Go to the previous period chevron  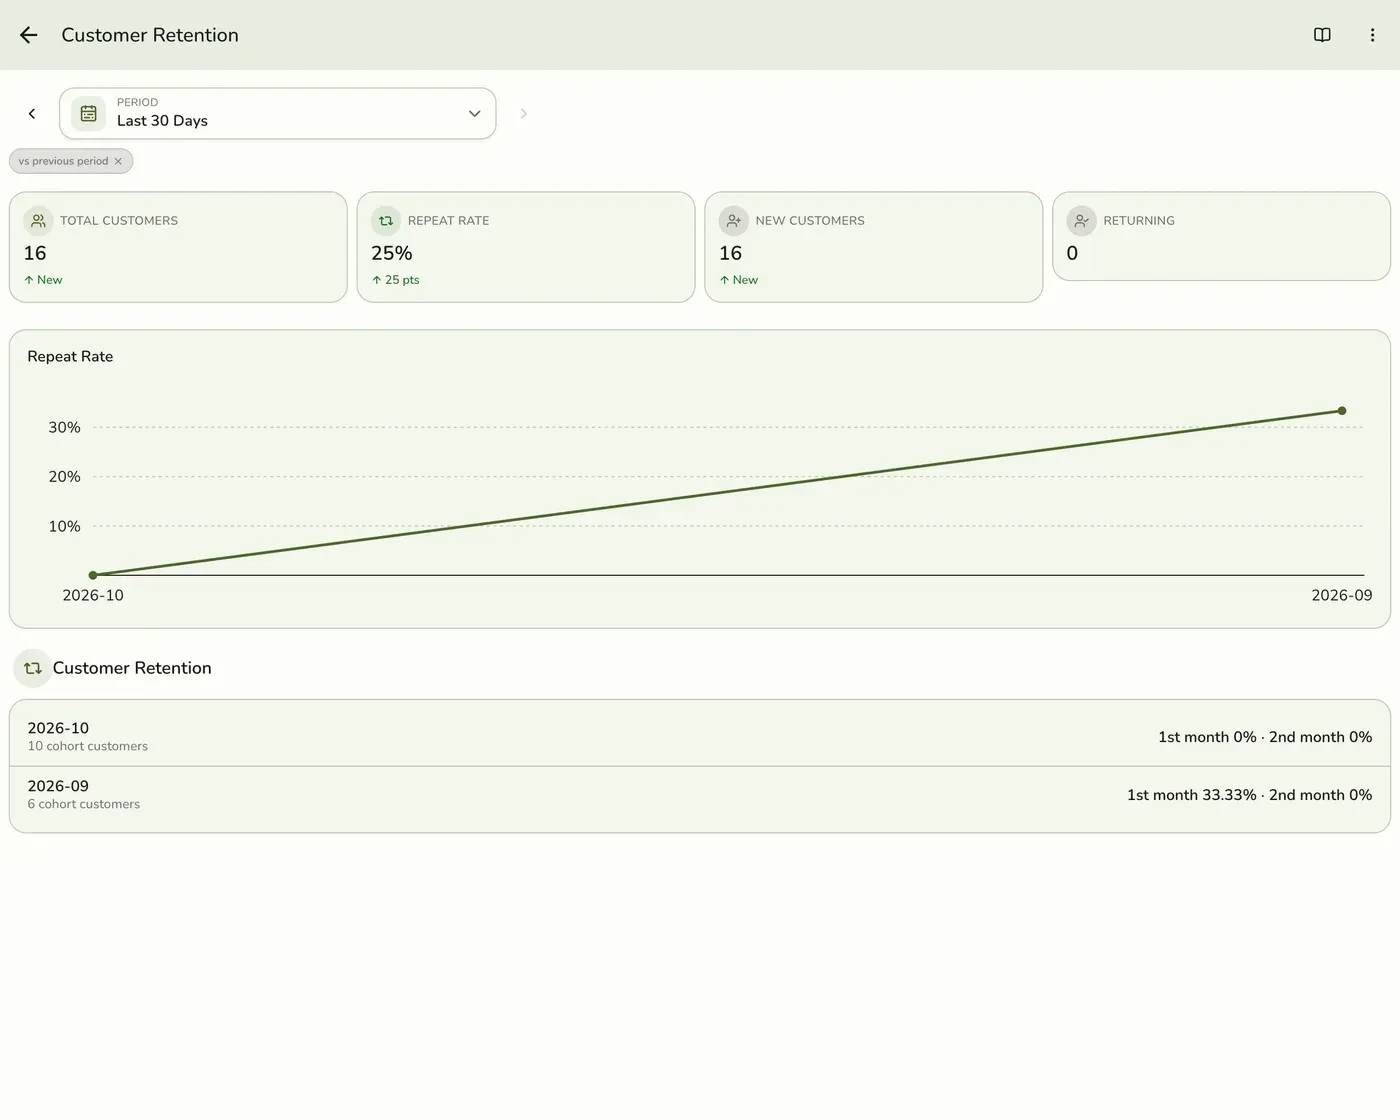click(x=32, y=114)
